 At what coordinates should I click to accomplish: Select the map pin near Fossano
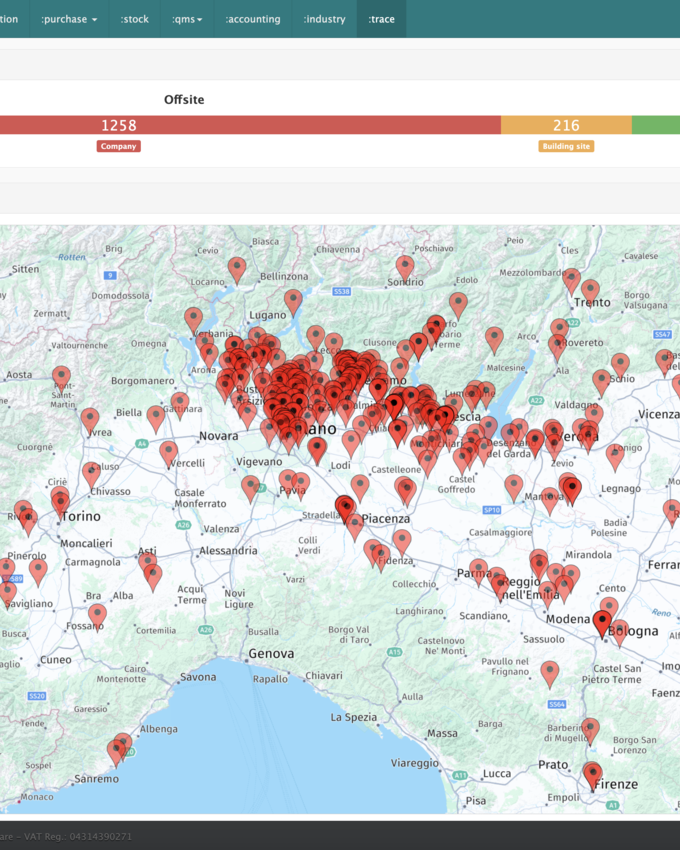pos(97,615)
